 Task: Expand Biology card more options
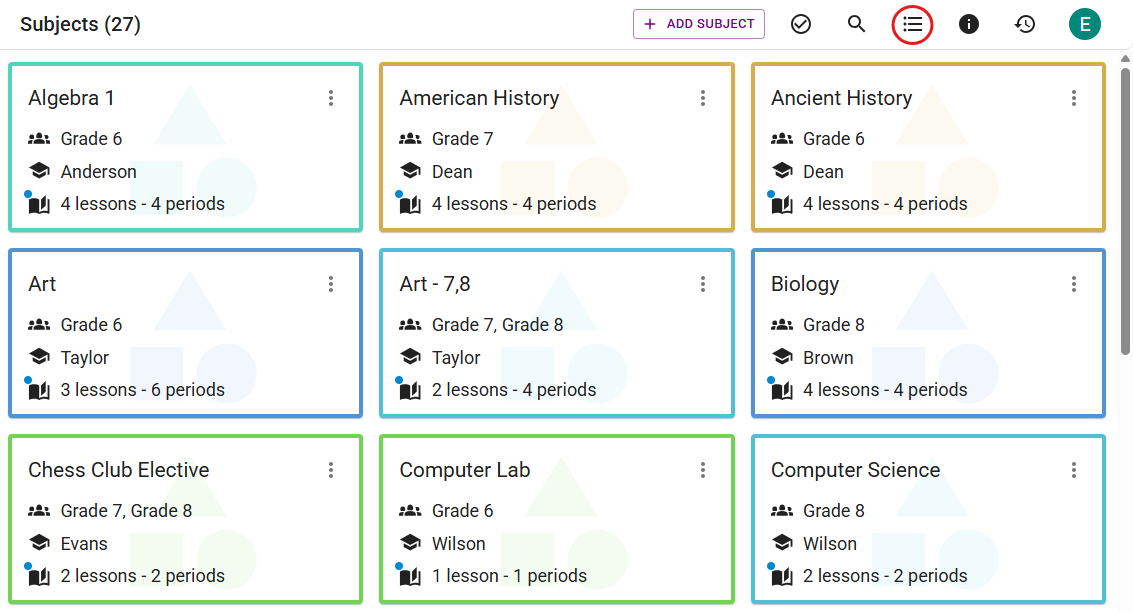[1074, 284]
